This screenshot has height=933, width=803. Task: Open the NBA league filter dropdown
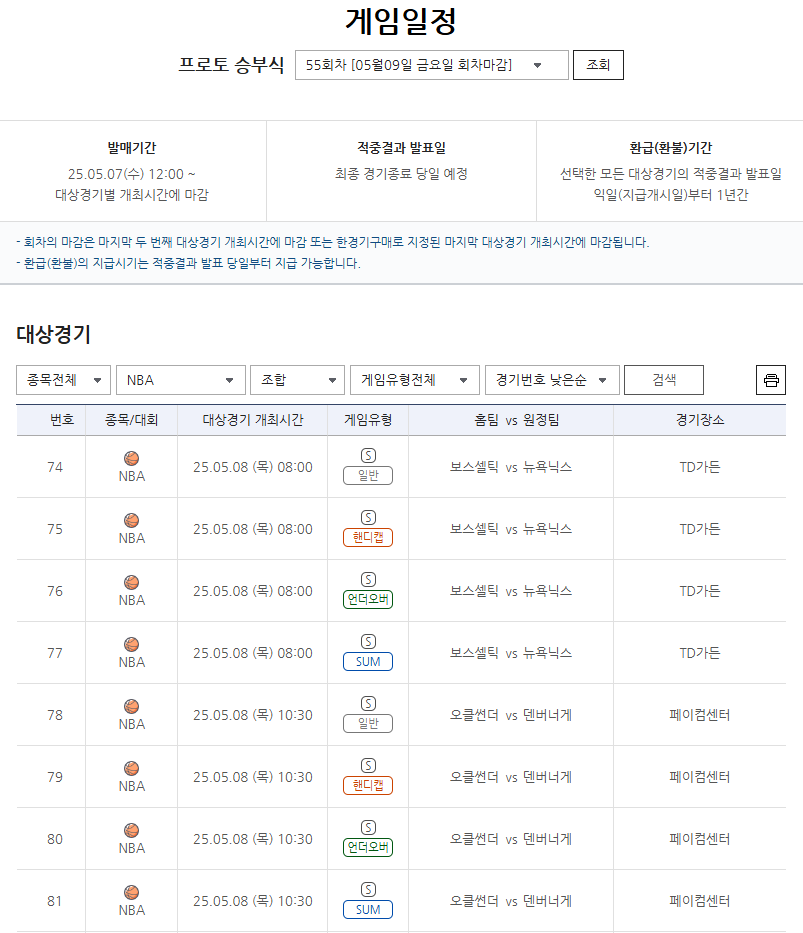[181, 380]
